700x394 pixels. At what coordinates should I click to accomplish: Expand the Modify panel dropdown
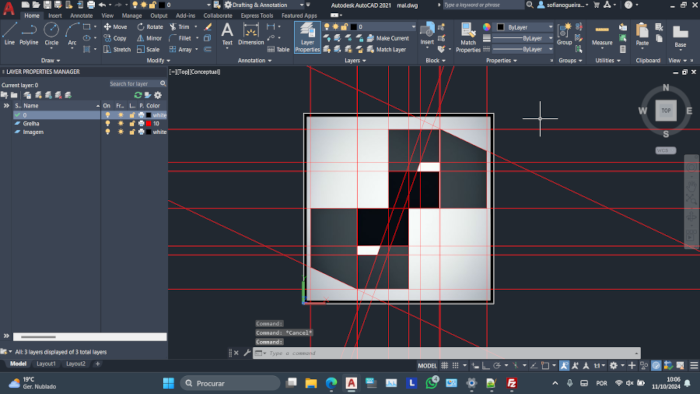tap(158, 60)
